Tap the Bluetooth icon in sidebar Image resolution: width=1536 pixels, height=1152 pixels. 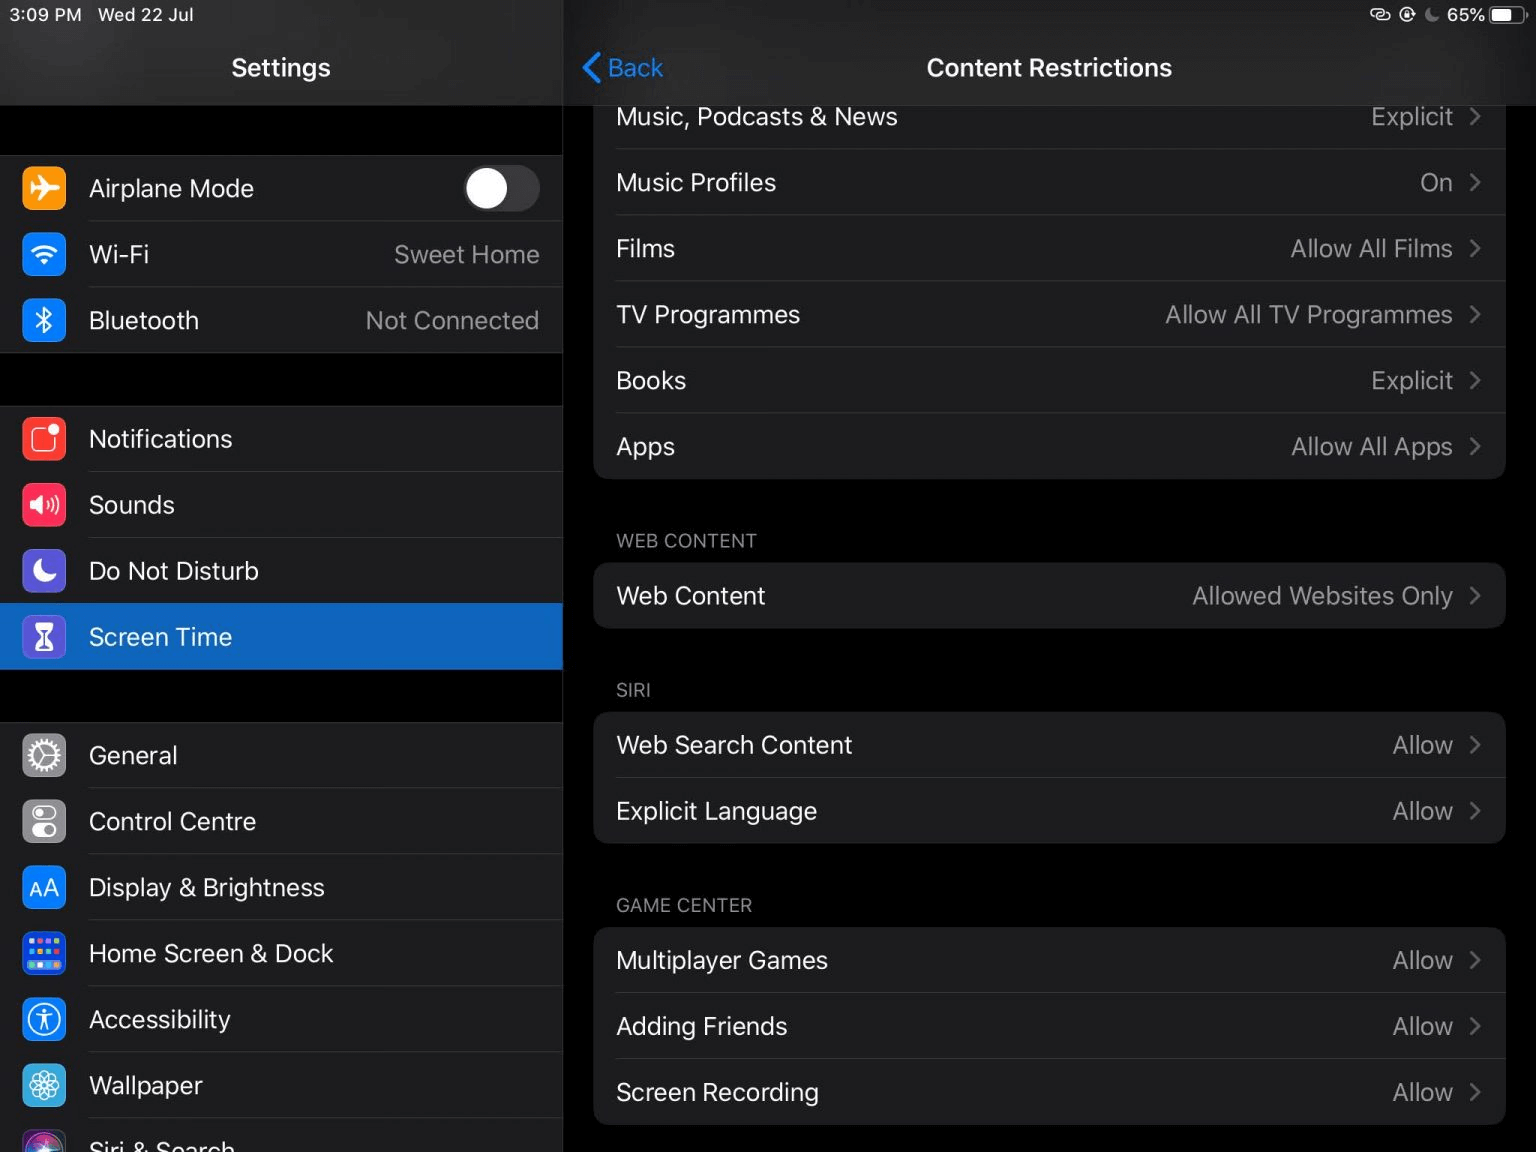(x=44, y=320)
